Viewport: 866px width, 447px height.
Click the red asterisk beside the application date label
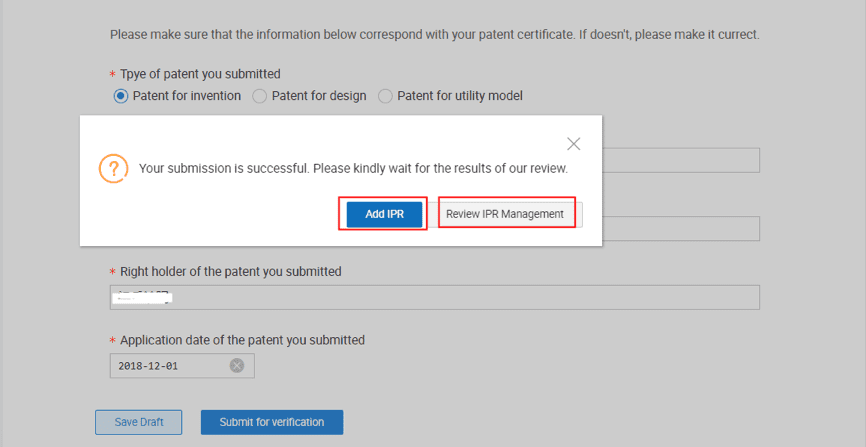tap(112, 341)
